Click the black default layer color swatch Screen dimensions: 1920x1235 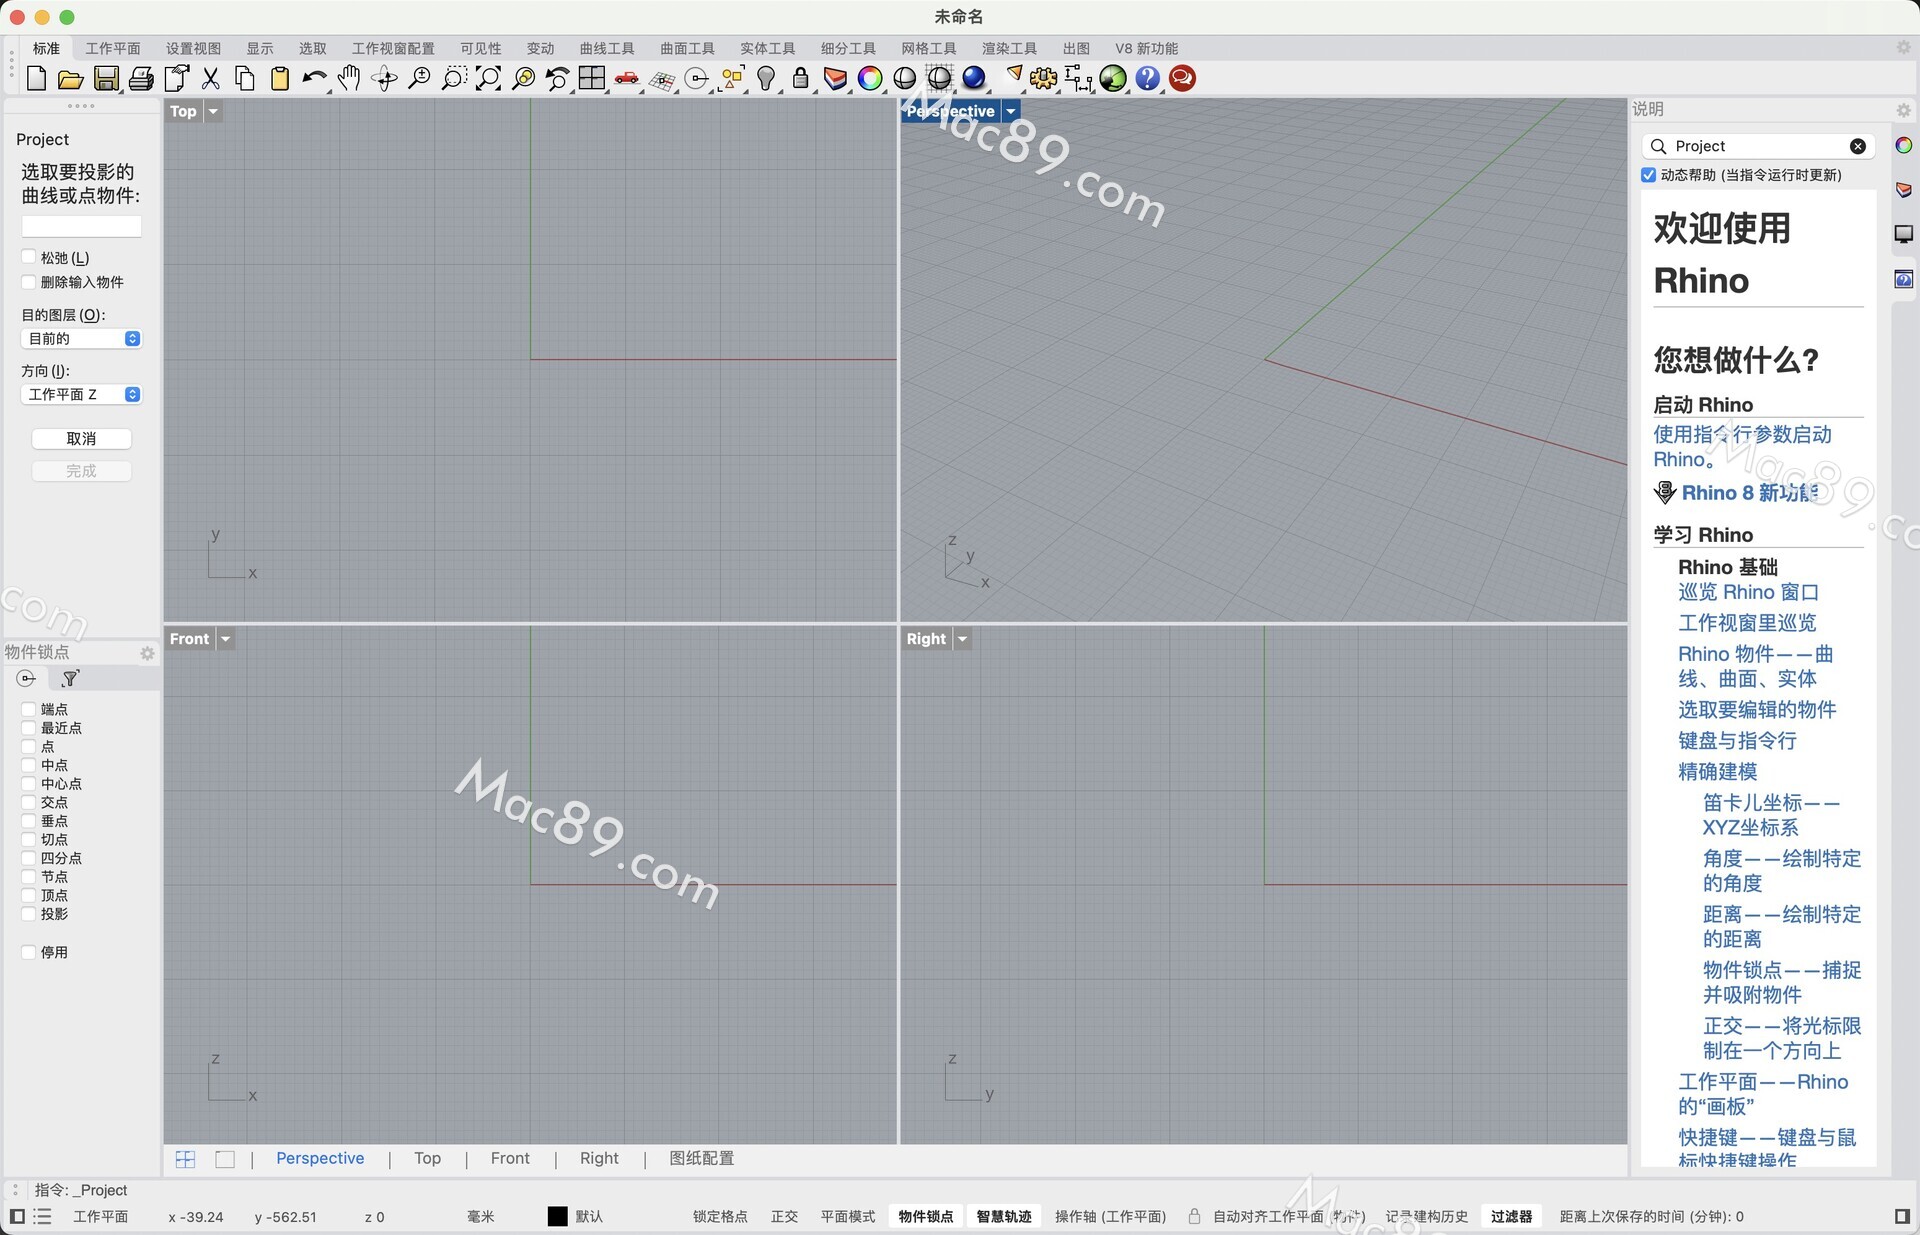coord(557,1216)
